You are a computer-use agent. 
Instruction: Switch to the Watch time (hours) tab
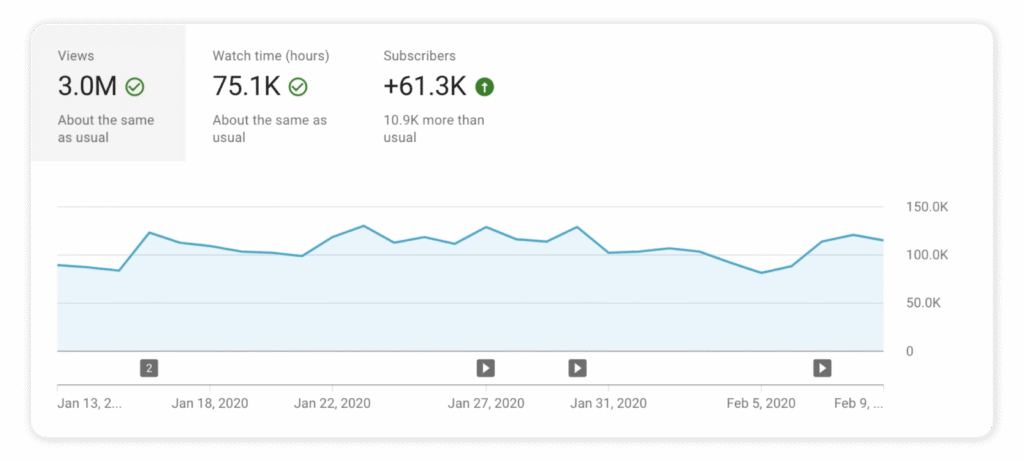point(271,93)
